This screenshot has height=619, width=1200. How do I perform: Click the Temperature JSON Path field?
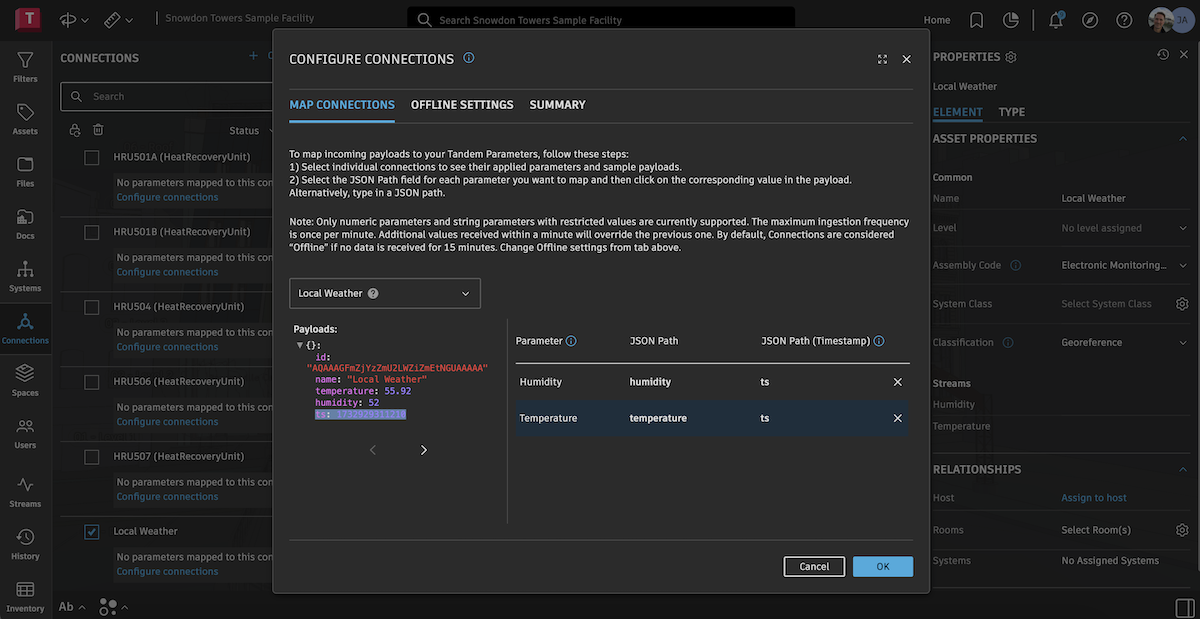click(658, 418)
